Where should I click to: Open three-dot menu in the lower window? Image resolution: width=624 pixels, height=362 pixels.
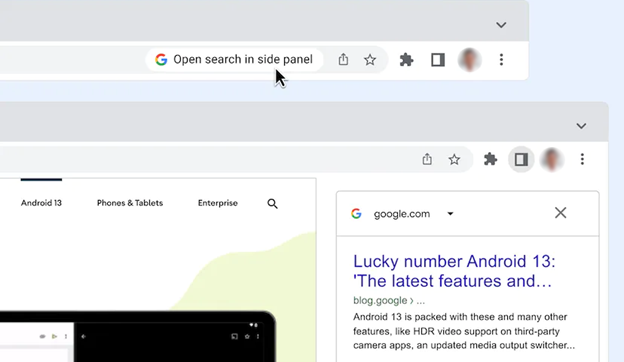click(x=582, y=159)
